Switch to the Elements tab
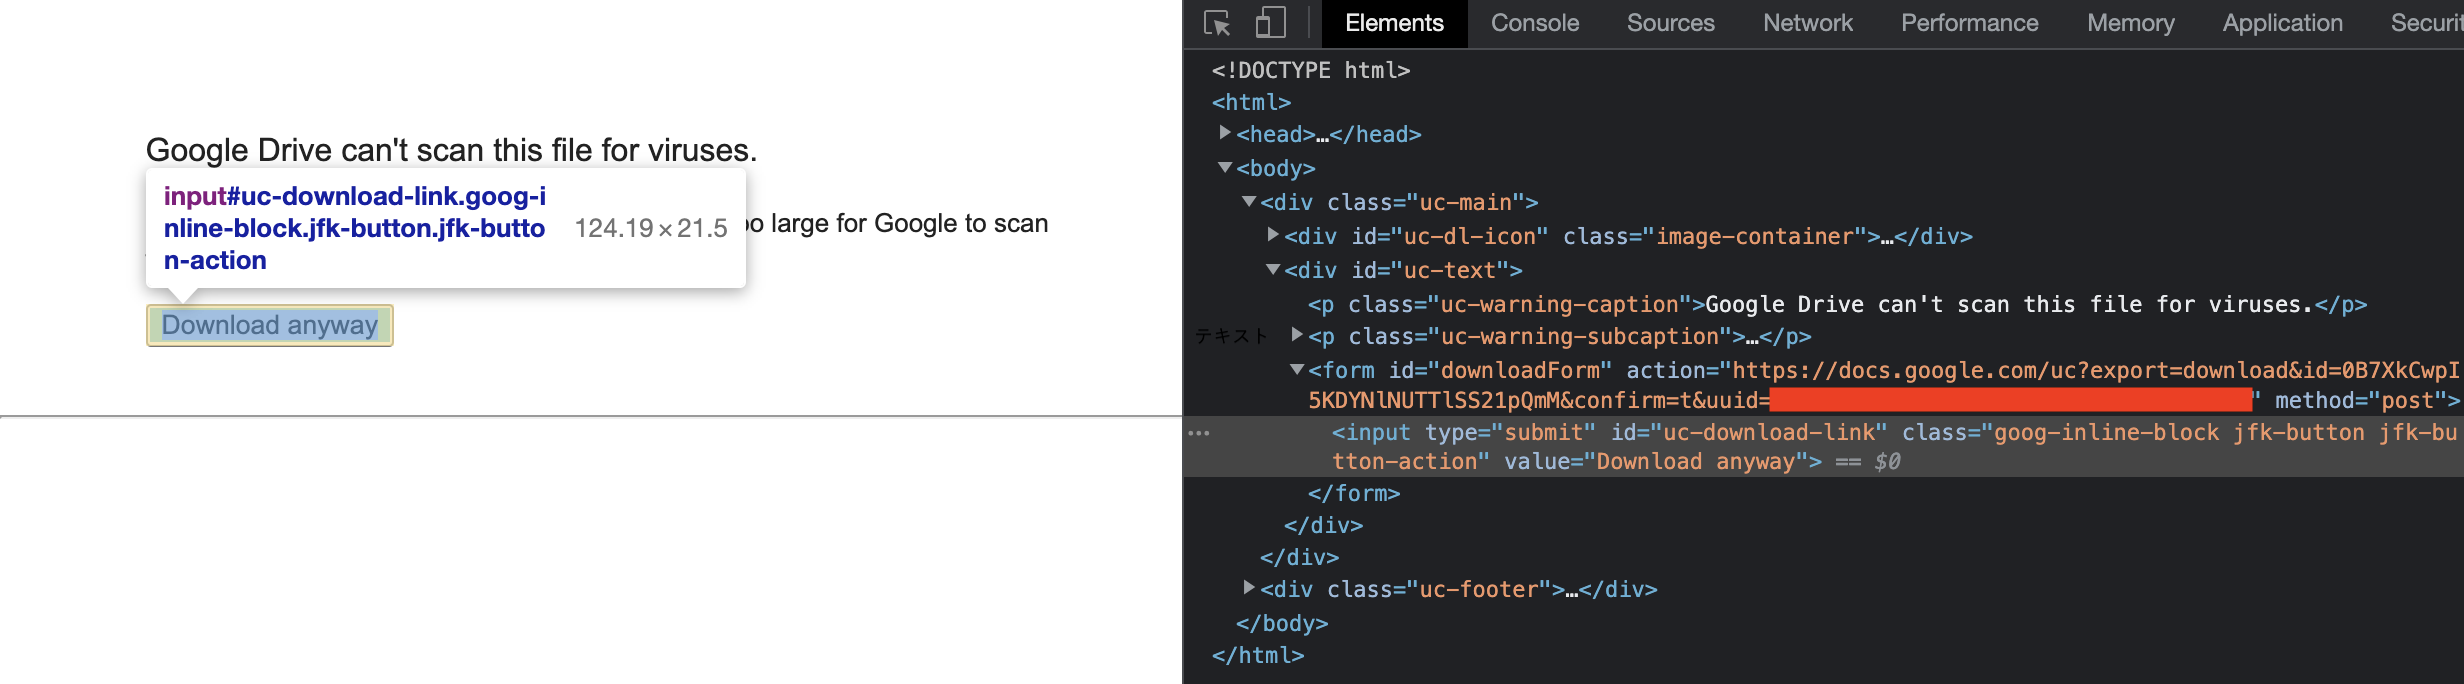The width and height of the screenshot is (2464, 684). pos(1394,23)
